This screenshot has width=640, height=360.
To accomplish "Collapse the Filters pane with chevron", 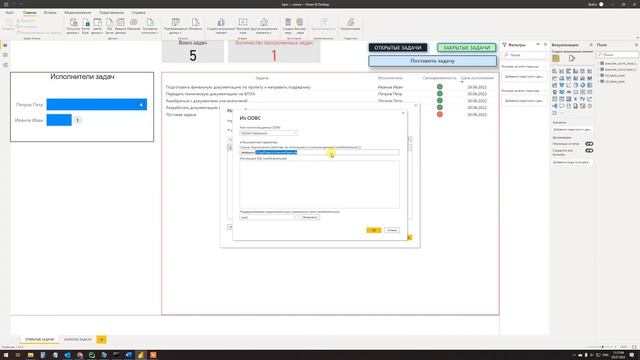I will pos(545,44).
